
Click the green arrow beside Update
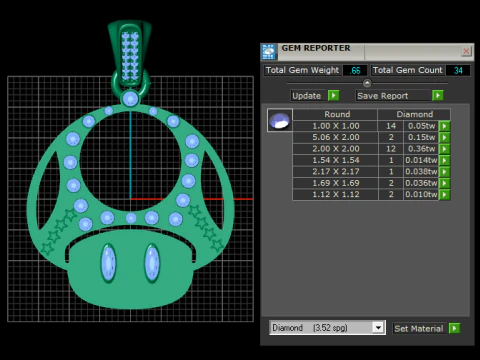[x=333, y=96]
